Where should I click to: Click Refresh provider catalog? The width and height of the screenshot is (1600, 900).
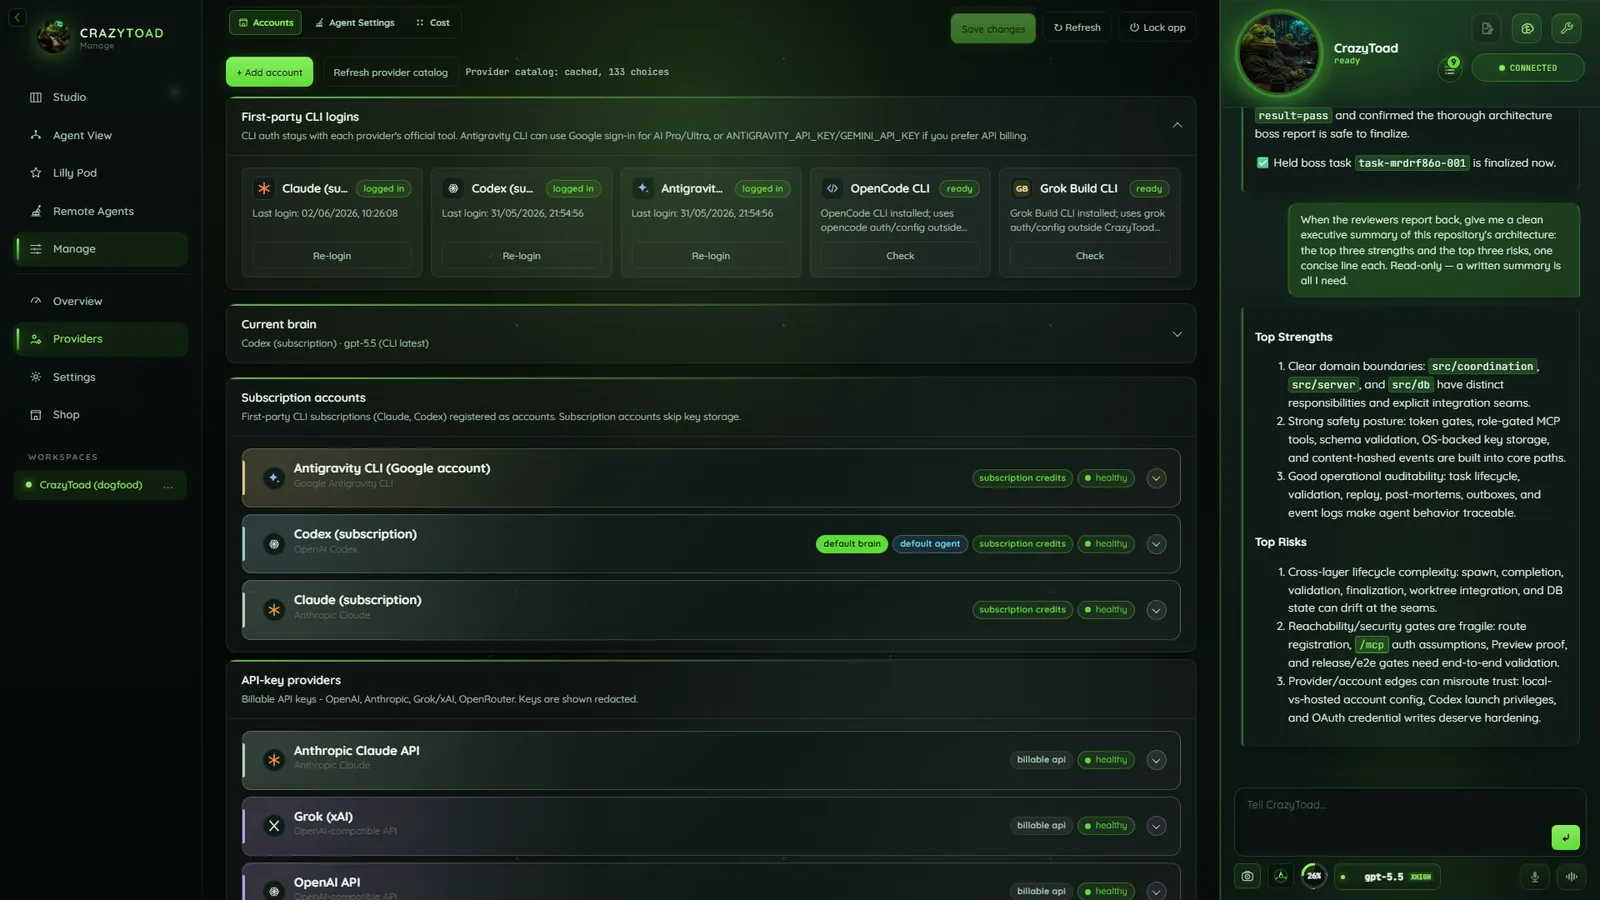[x=390, y=72]
